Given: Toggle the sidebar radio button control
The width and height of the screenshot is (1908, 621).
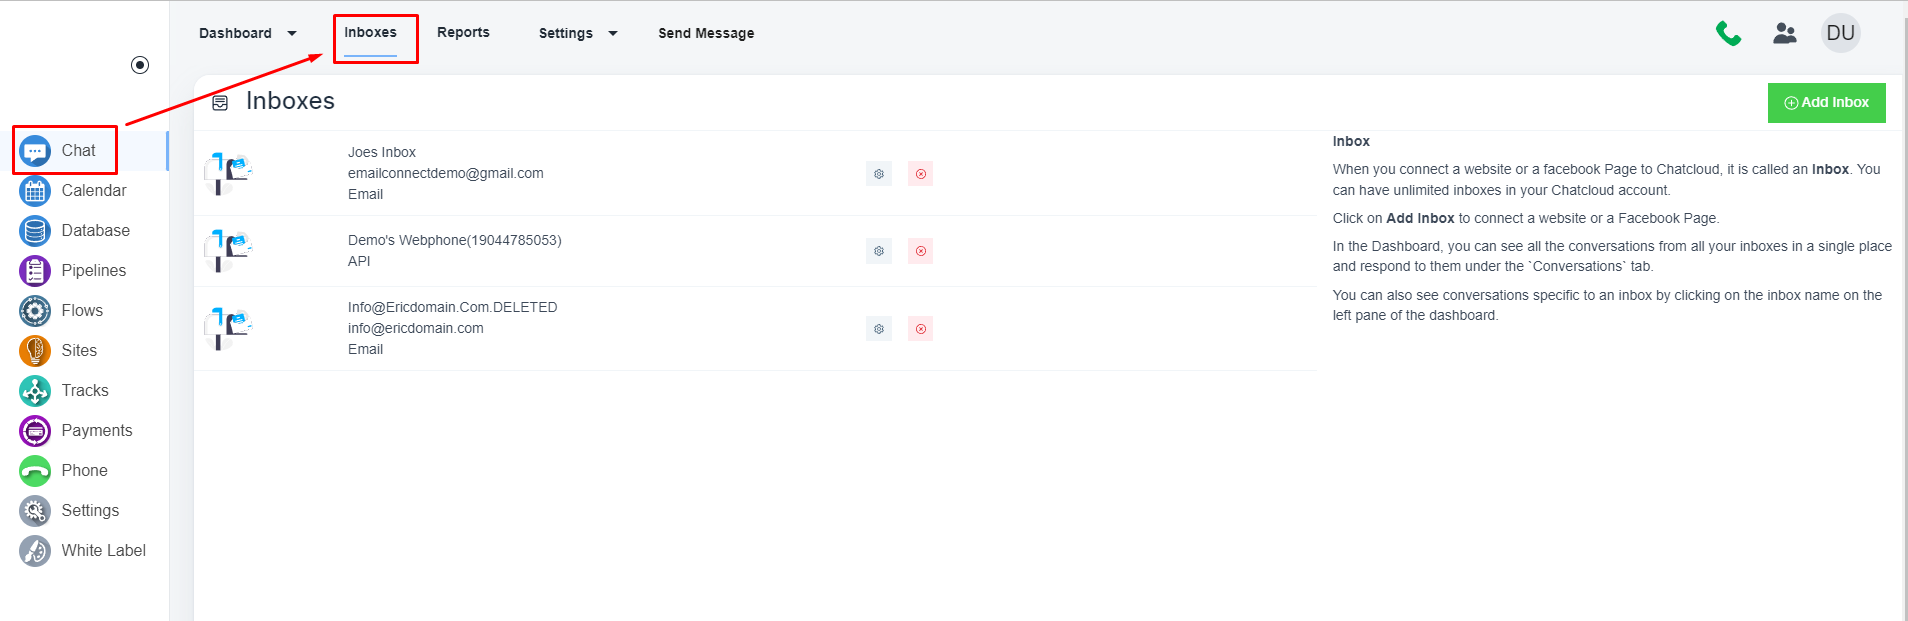Looking at the screenshot, I should (x=140, y=65).
